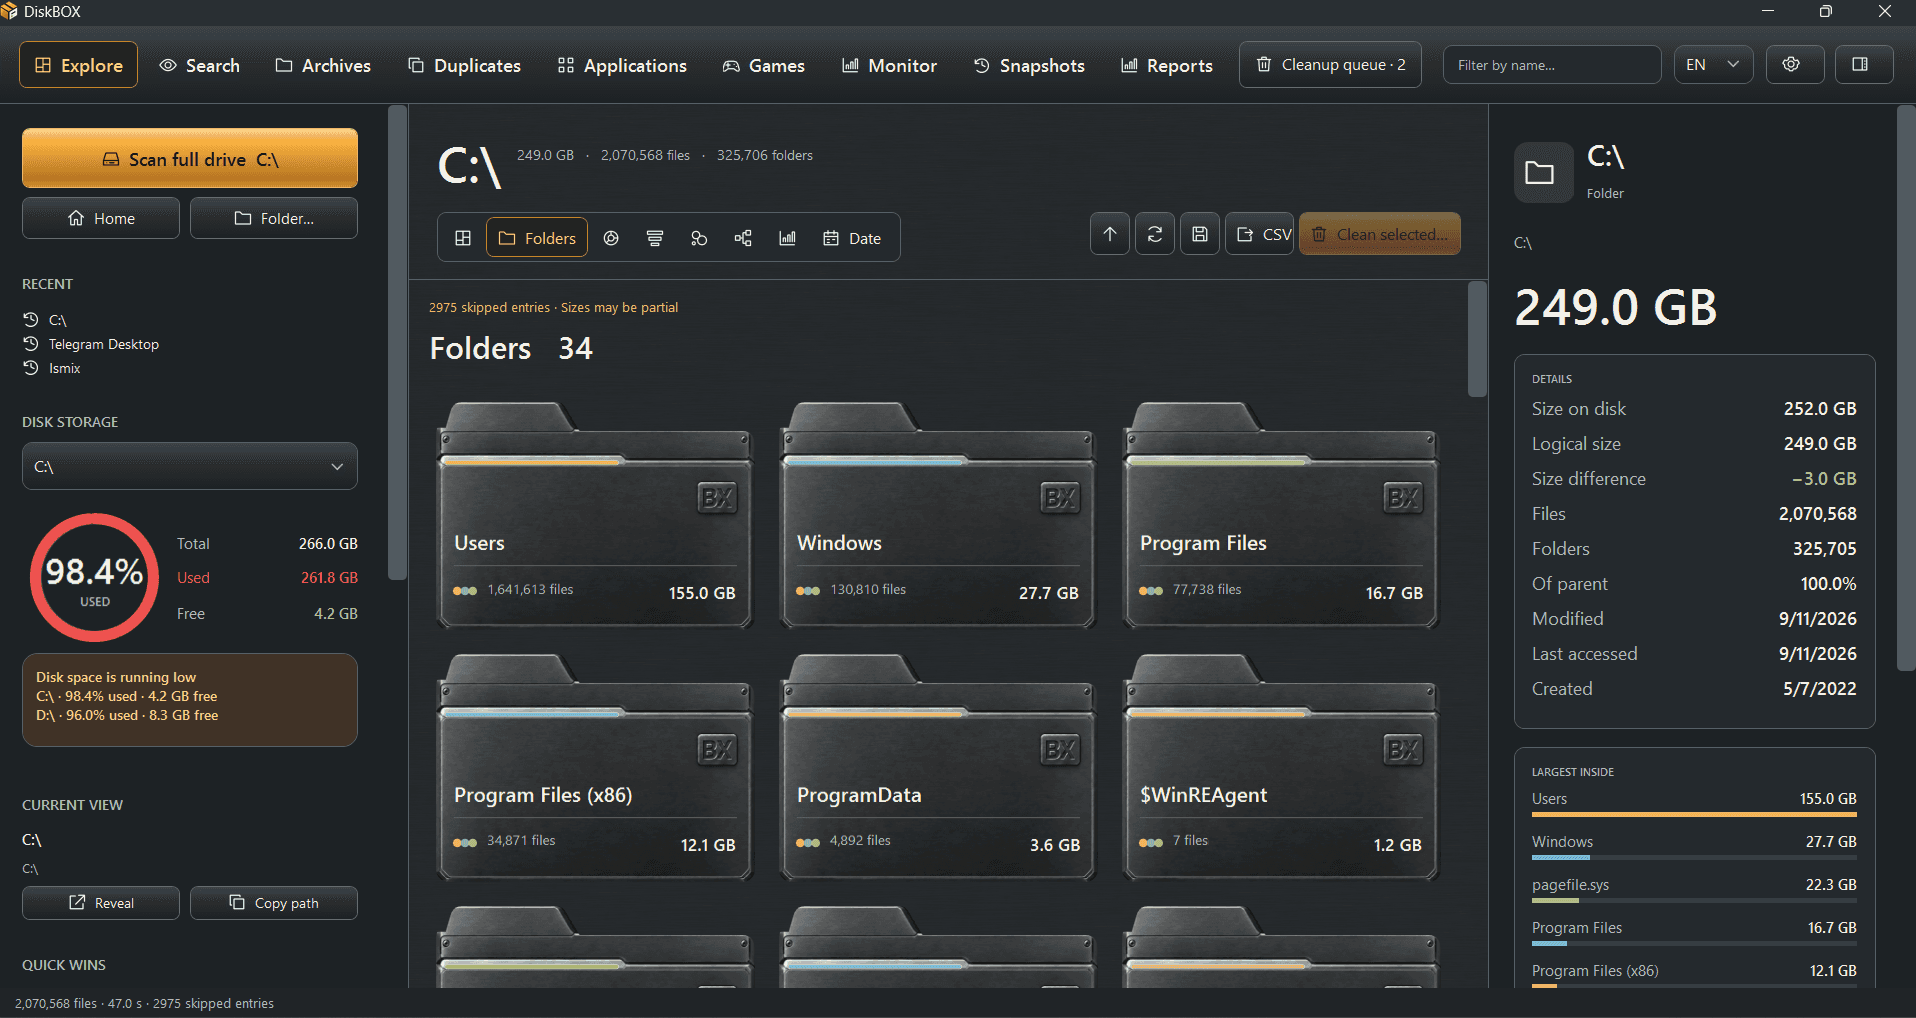Click pagefile.sys in Largest Inside
This screenshot has width=1916, height=1018.
pos(1694,889)
